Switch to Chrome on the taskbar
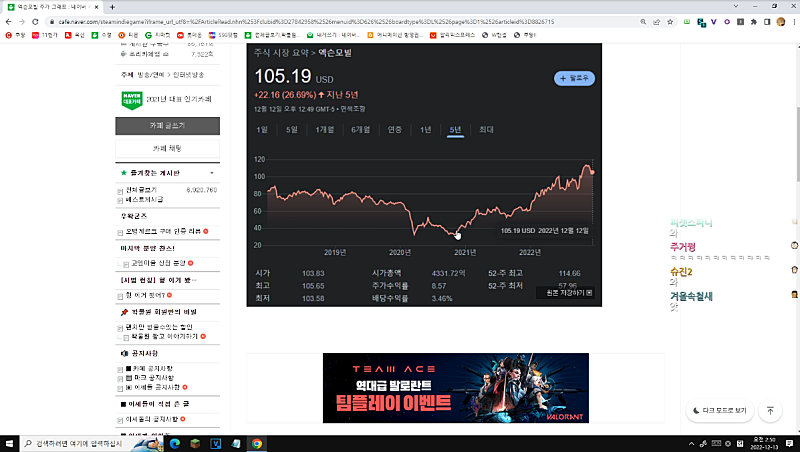Image resolution: width=800 pixels, height=452 pixels. 257,443
